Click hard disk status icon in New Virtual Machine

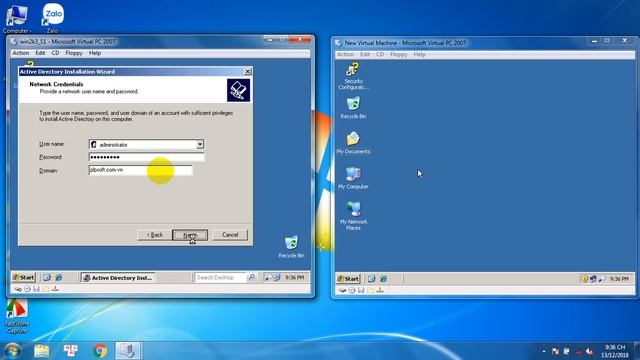[342, 290]
